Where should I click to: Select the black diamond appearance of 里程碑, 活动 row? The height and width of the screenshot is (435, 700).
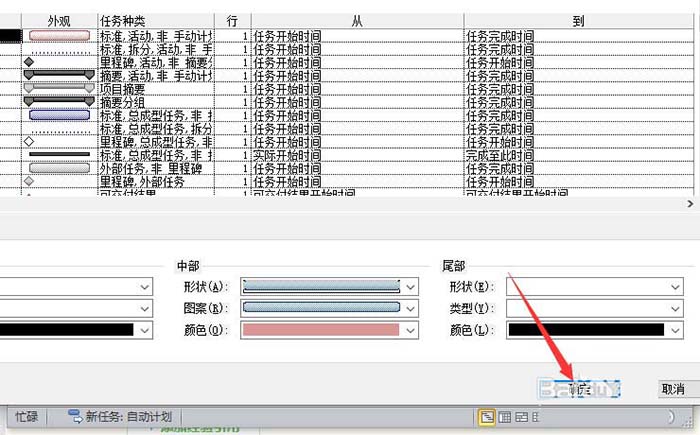pos(29,62)
